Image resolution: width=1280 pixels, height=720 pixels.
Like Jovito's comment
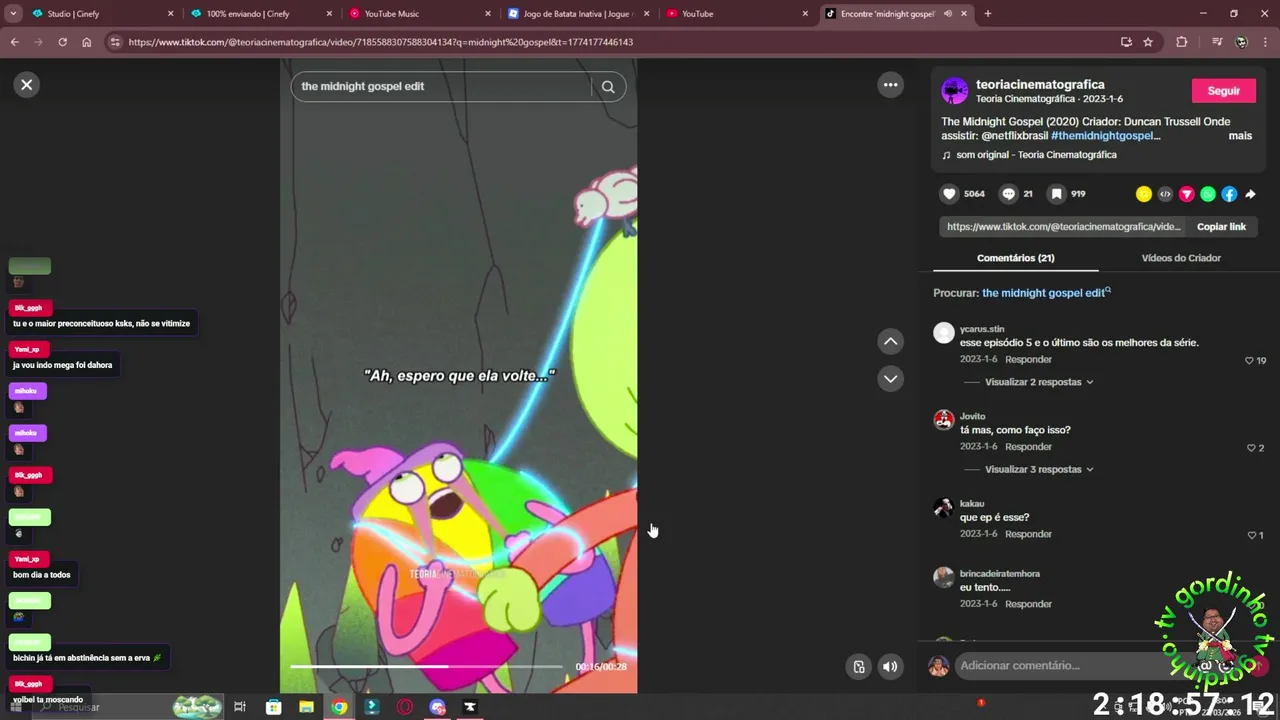tap(1251, 448)
